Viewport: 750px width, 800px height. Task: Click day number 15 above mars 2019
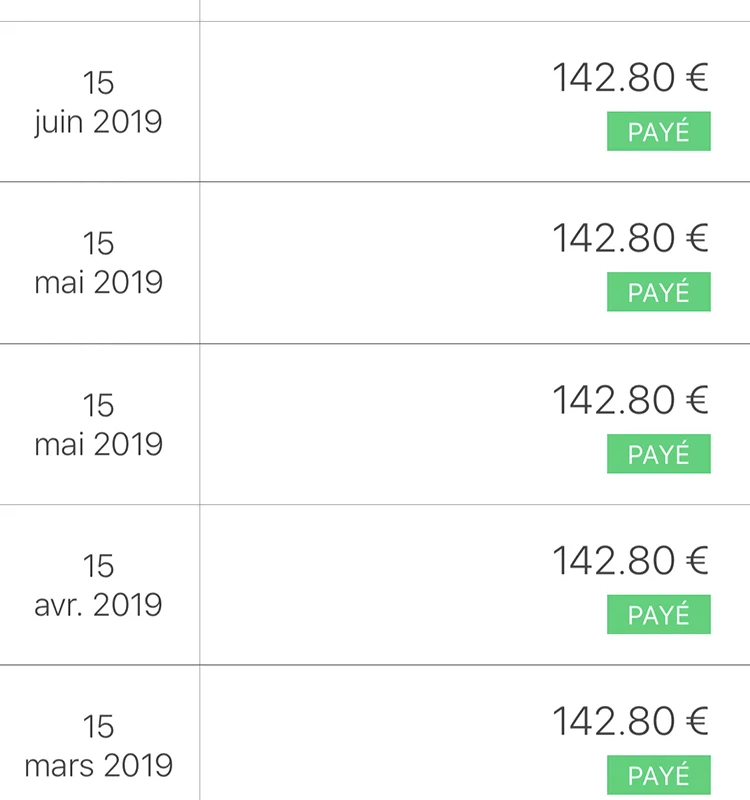point(98,727)
